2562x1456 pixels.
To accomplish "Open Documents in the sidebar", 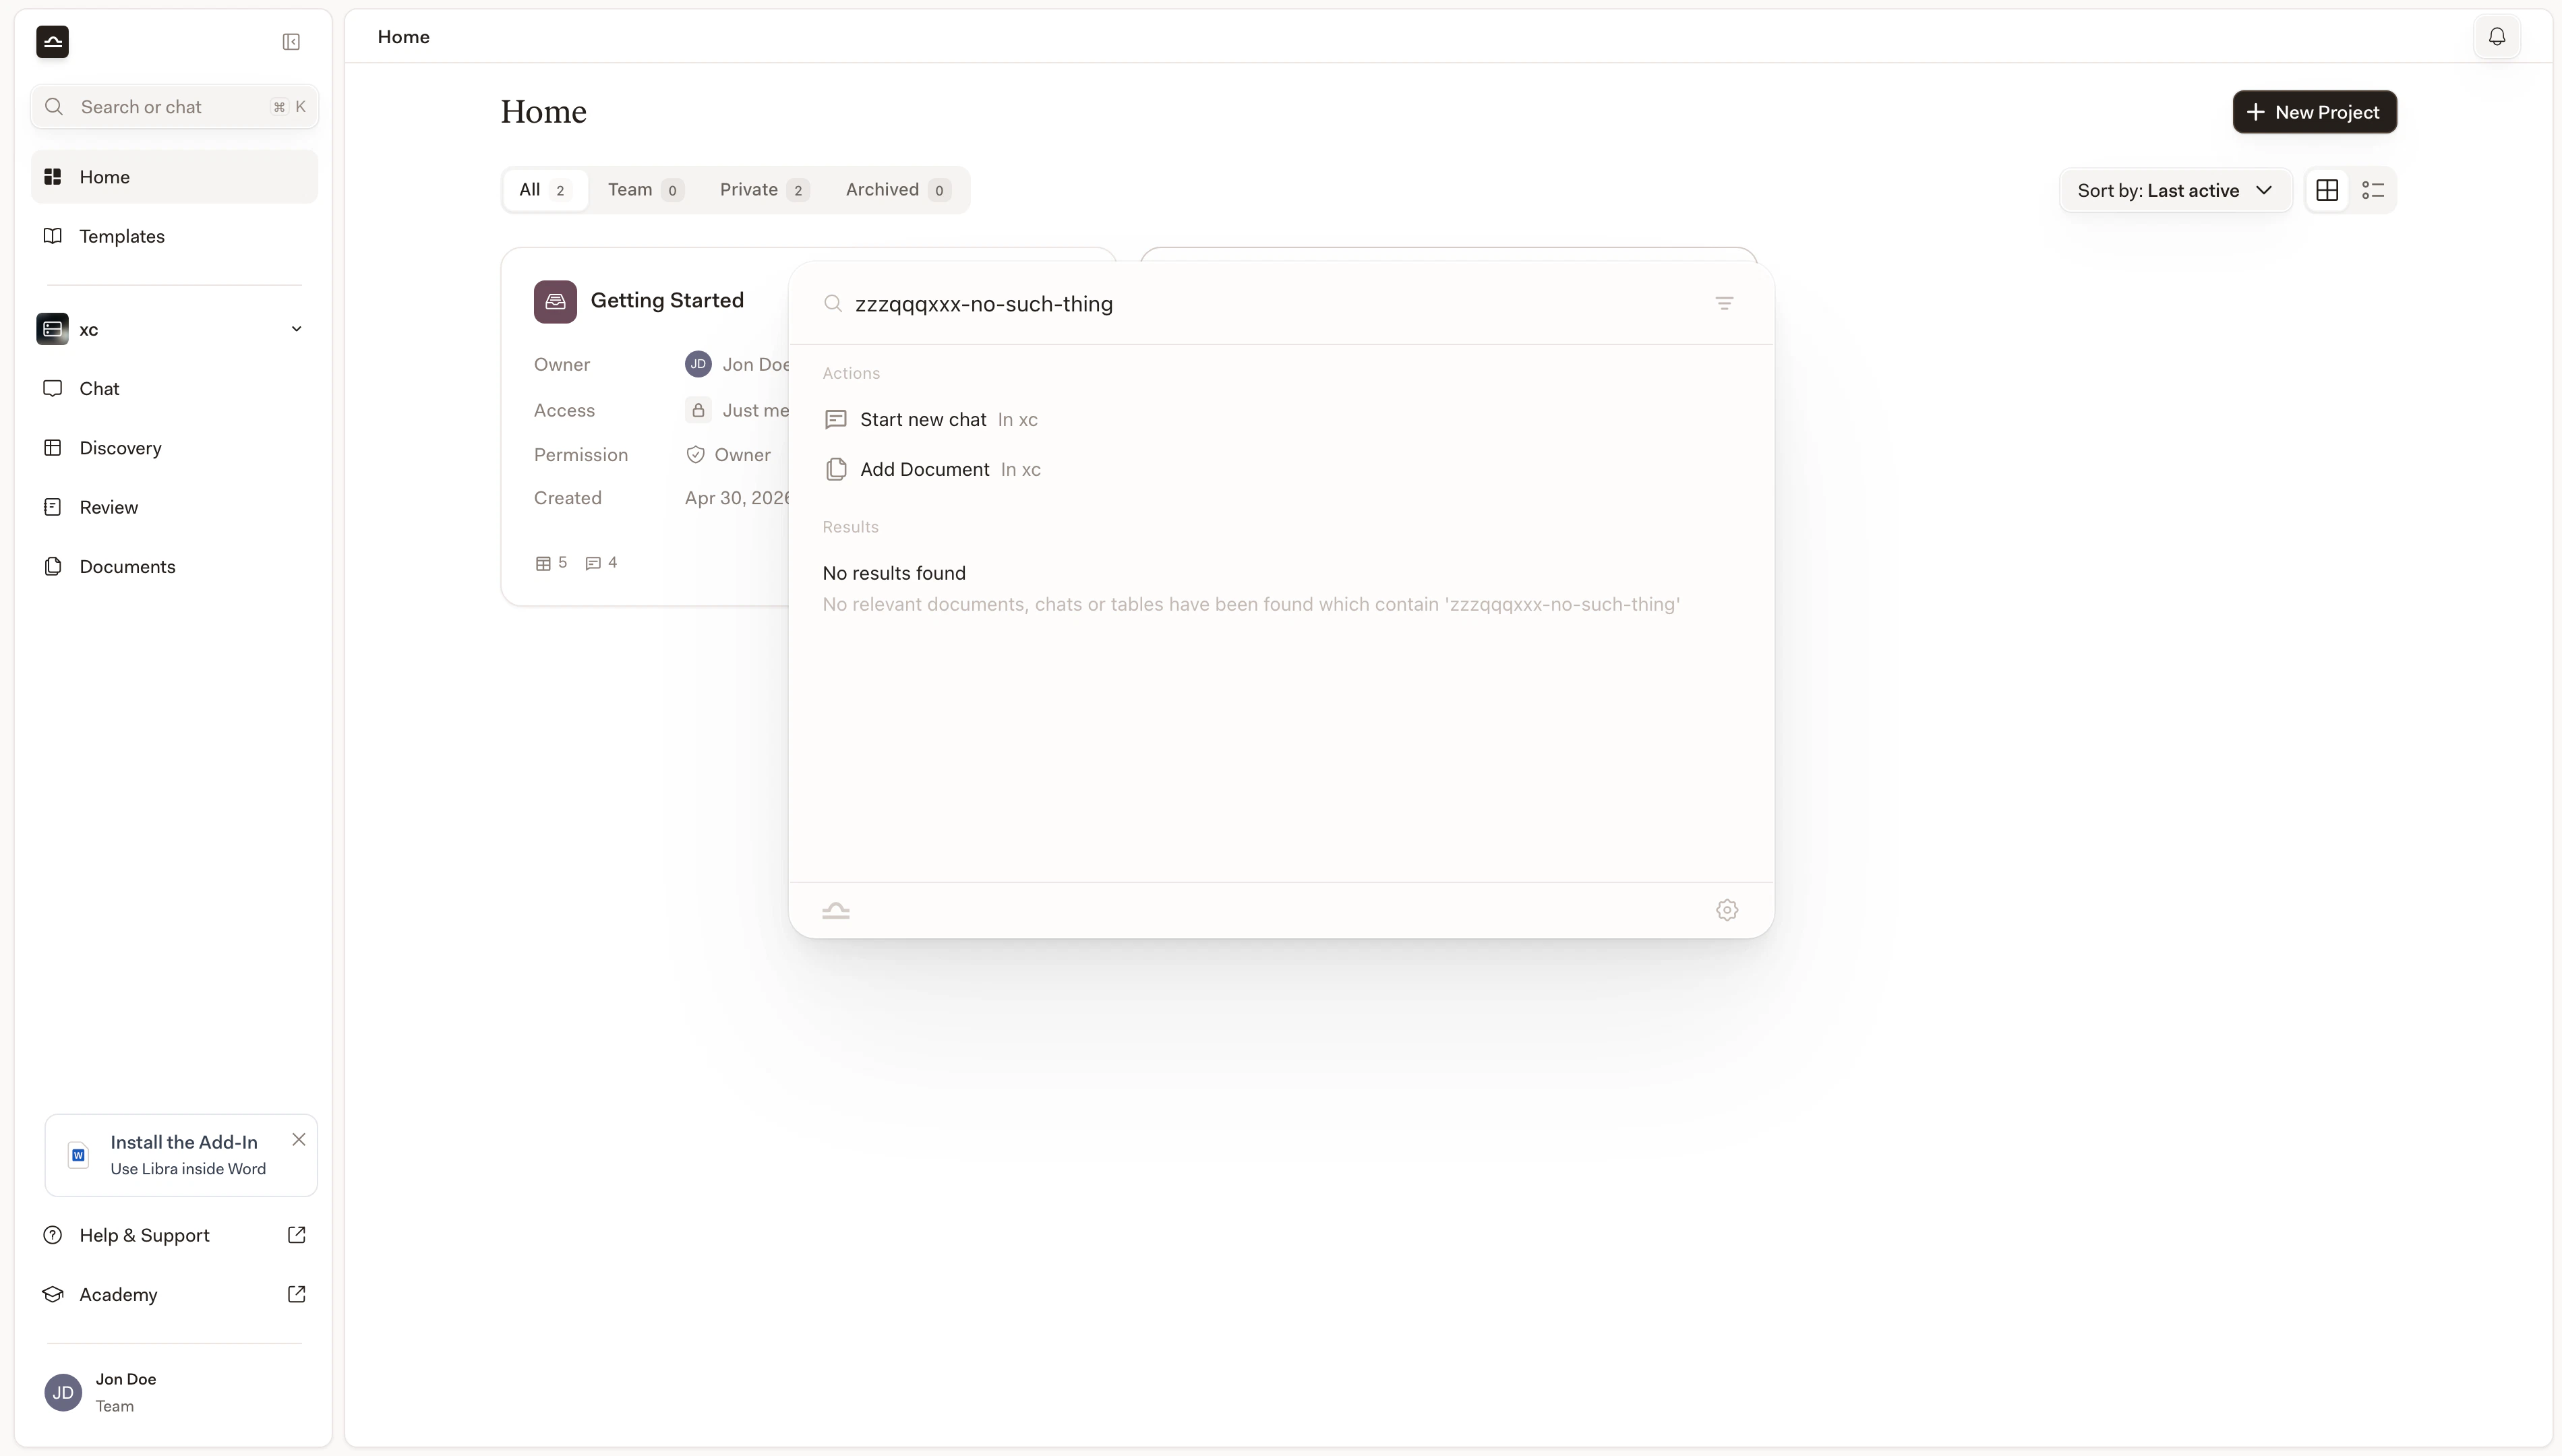I will [174, 566].
